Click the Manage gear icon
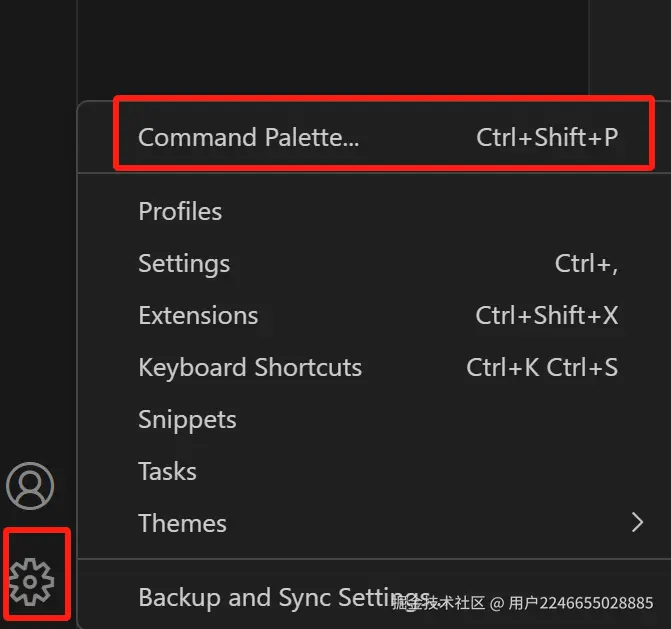The height and width of the screenshot is (629, 671). (31, 581)
